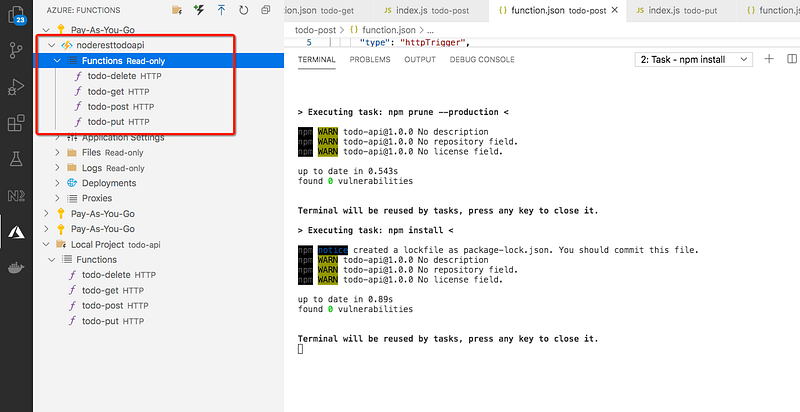
Task: Click the Logs folder icon
Action: click(72, 168)
